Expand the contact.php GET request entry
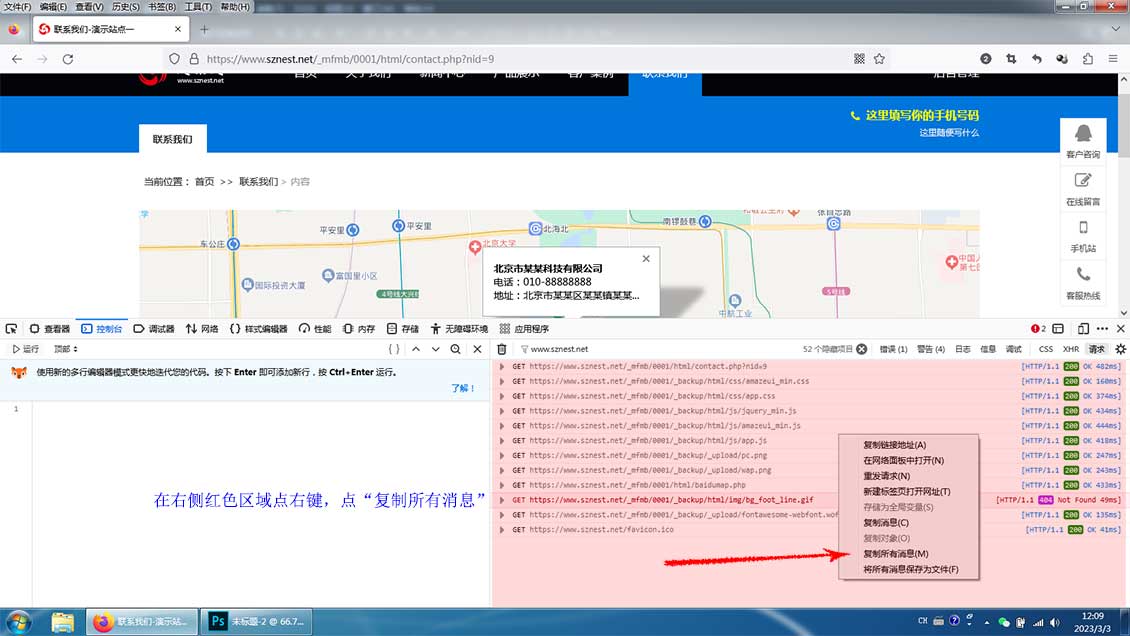Screen dimensions: 1130x636 502,366
